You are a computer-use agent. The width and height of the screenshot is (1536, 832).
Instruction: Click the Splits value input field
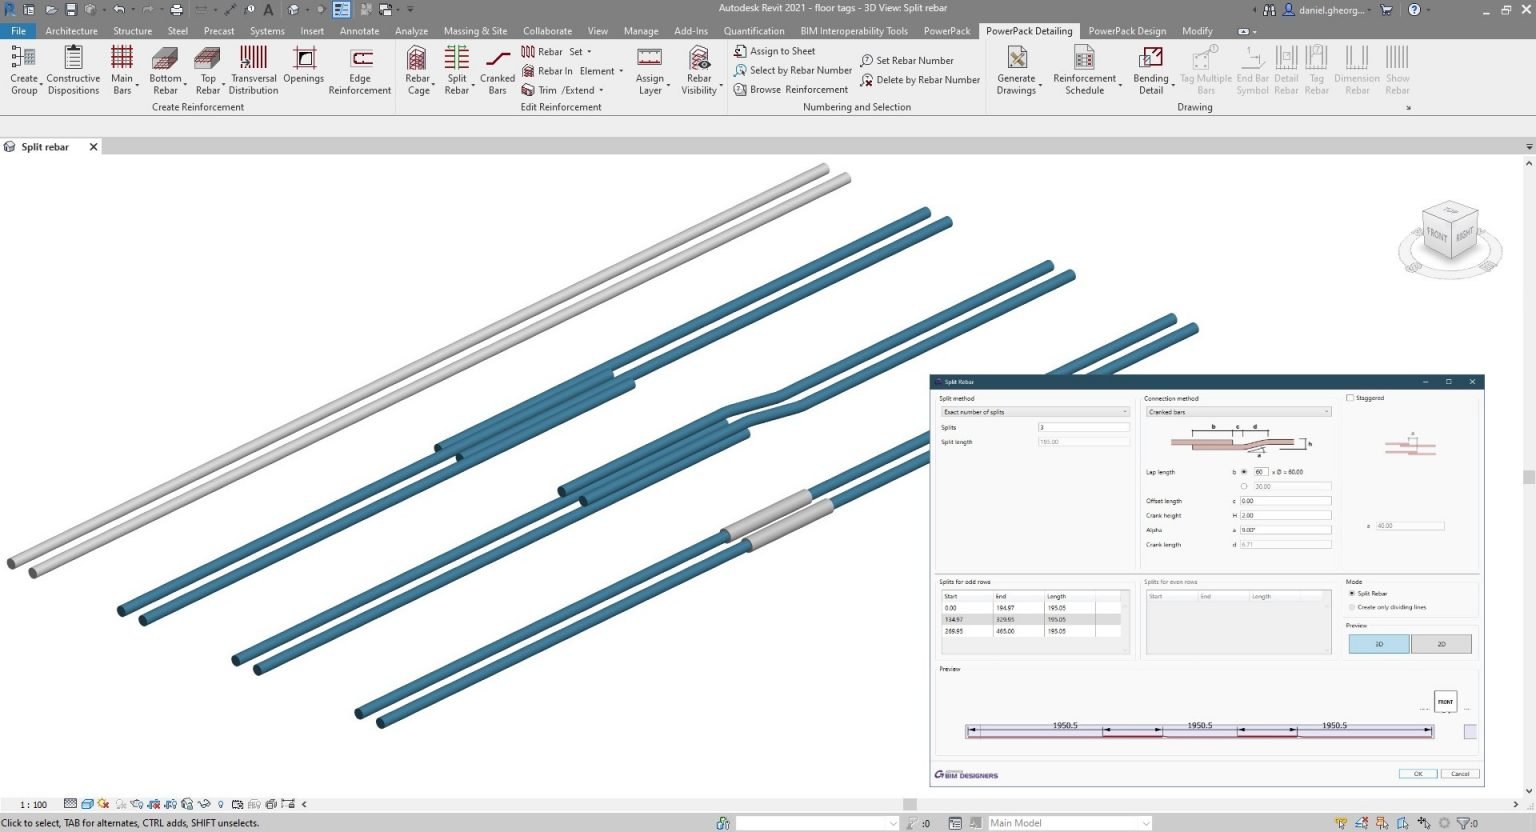[1083, 427]
